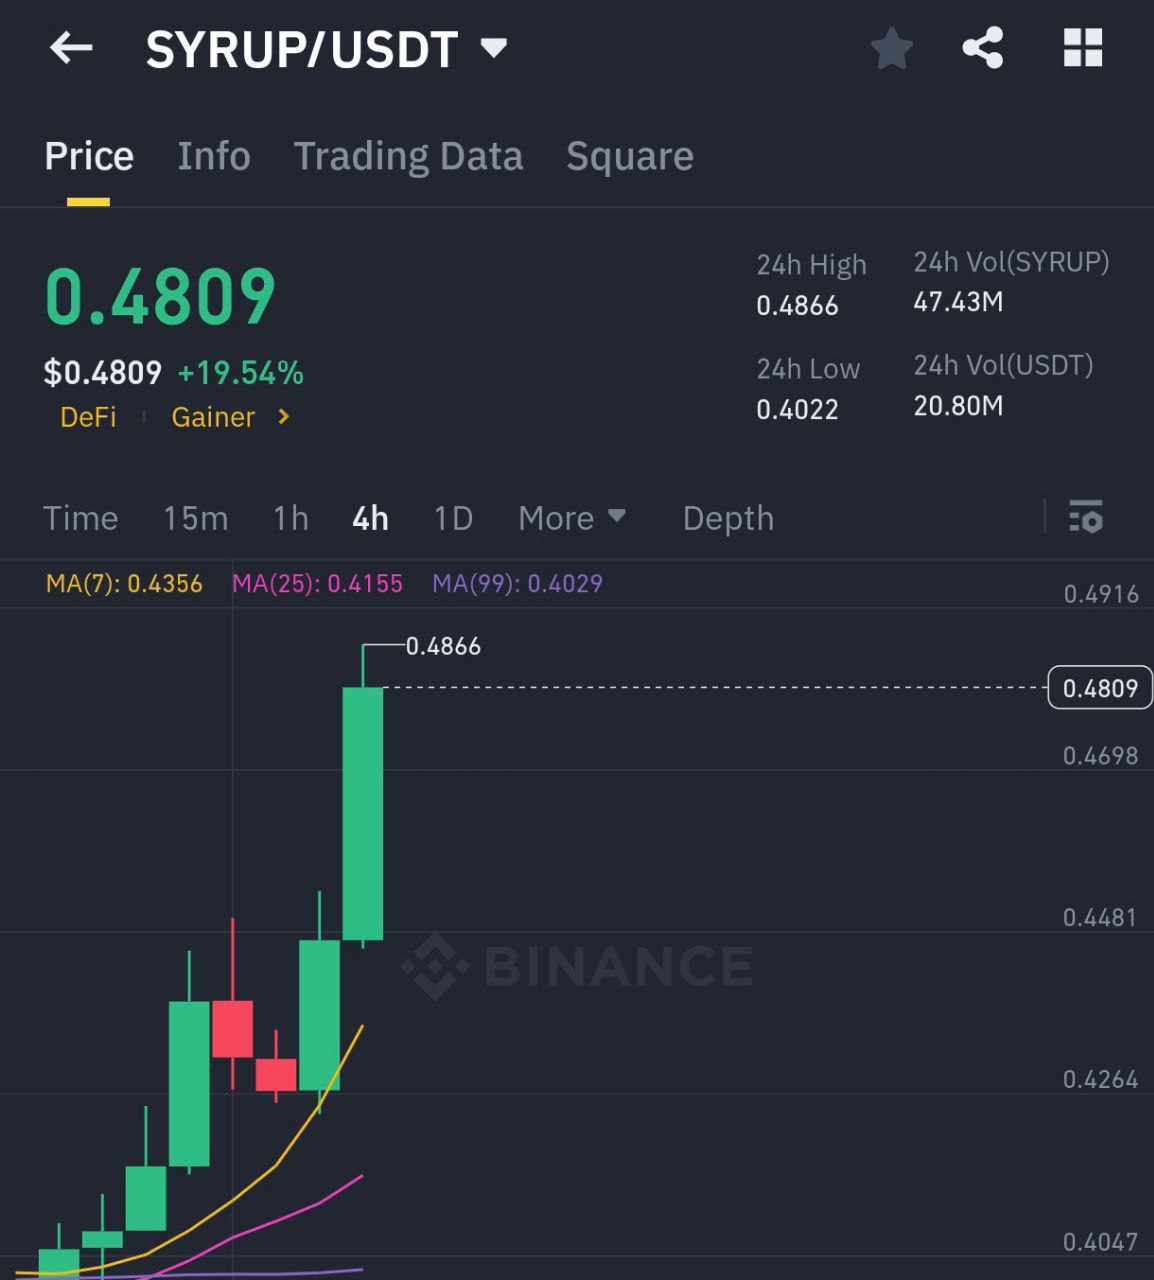Open the share icon
The image size is (1154, 1280).
pos(982,48)
